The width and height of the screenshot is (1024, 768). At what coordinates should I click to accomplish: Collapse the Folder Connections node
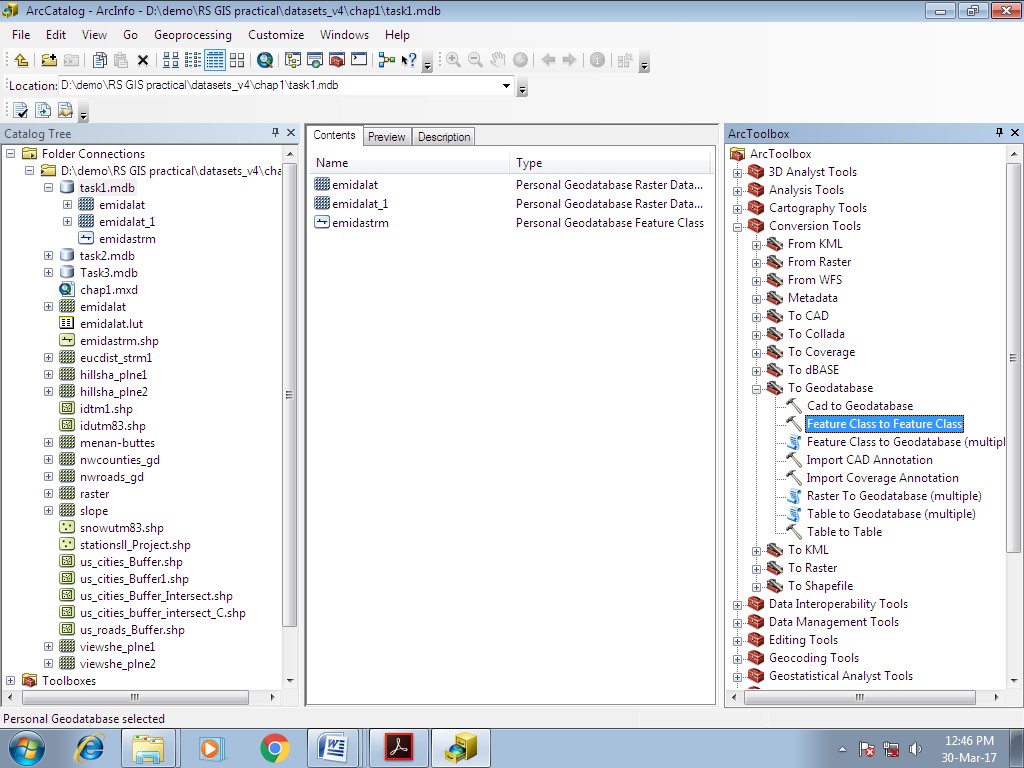coord(10,153)
